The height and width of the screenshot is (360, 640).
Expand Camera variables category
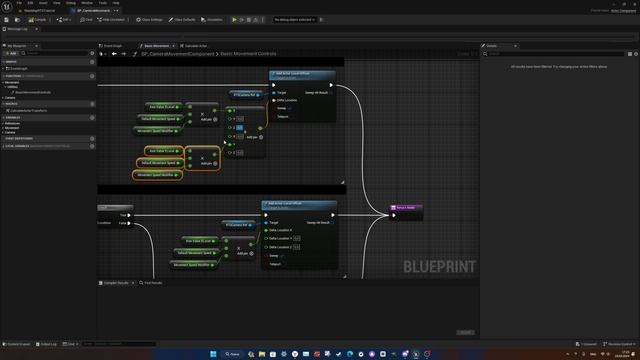point(3,132)
